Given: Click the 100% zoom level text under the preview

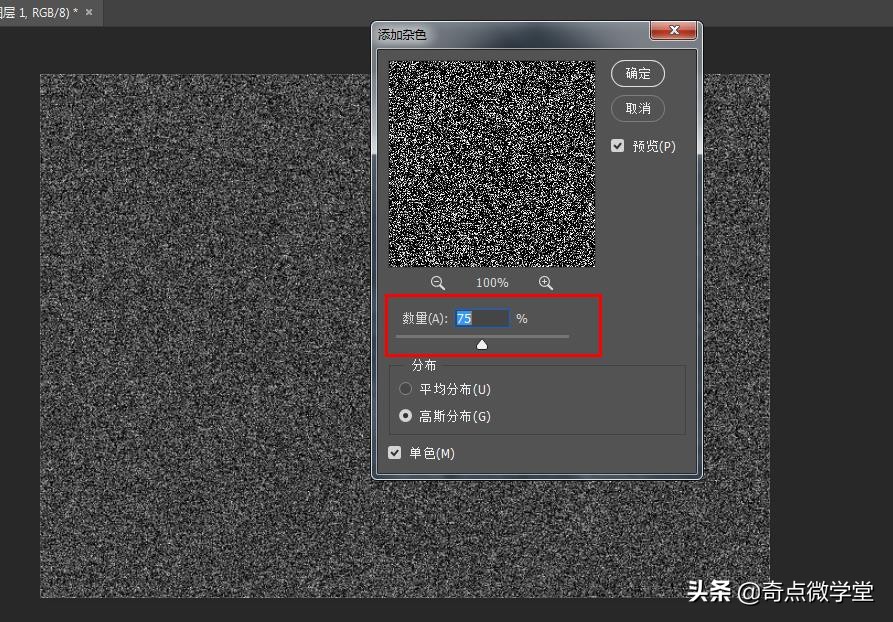Looking at the screenshot, I should point(491,283).
